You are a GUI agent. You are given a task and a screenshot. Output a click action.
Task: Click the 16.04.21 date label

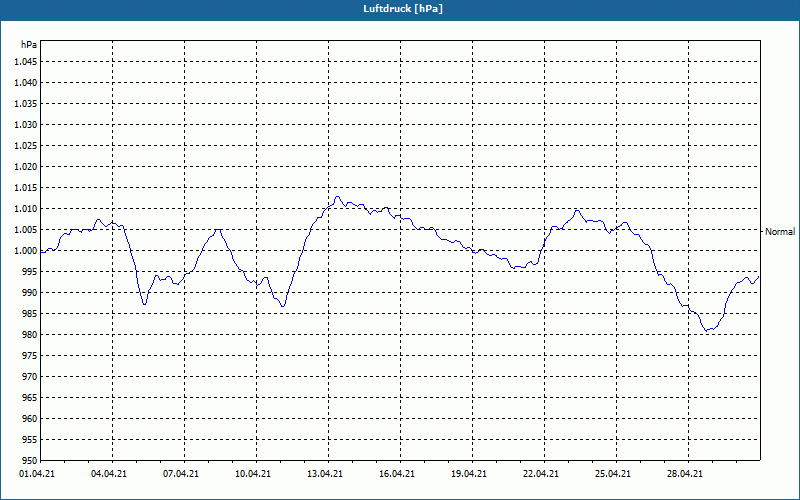[x=397, y=474]
